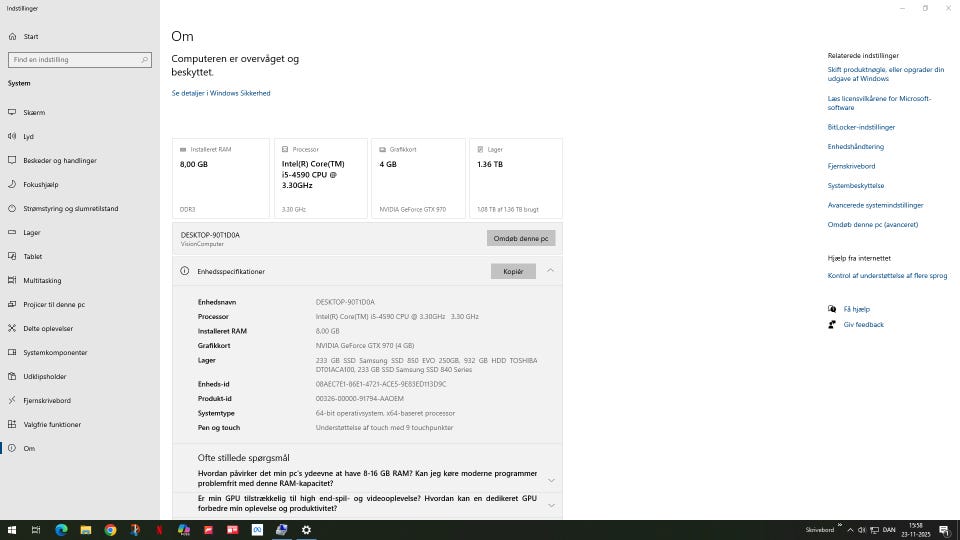Viewport: 960px width, 540px height.
Task: Open Tablet settings
Action: point(80,256)
